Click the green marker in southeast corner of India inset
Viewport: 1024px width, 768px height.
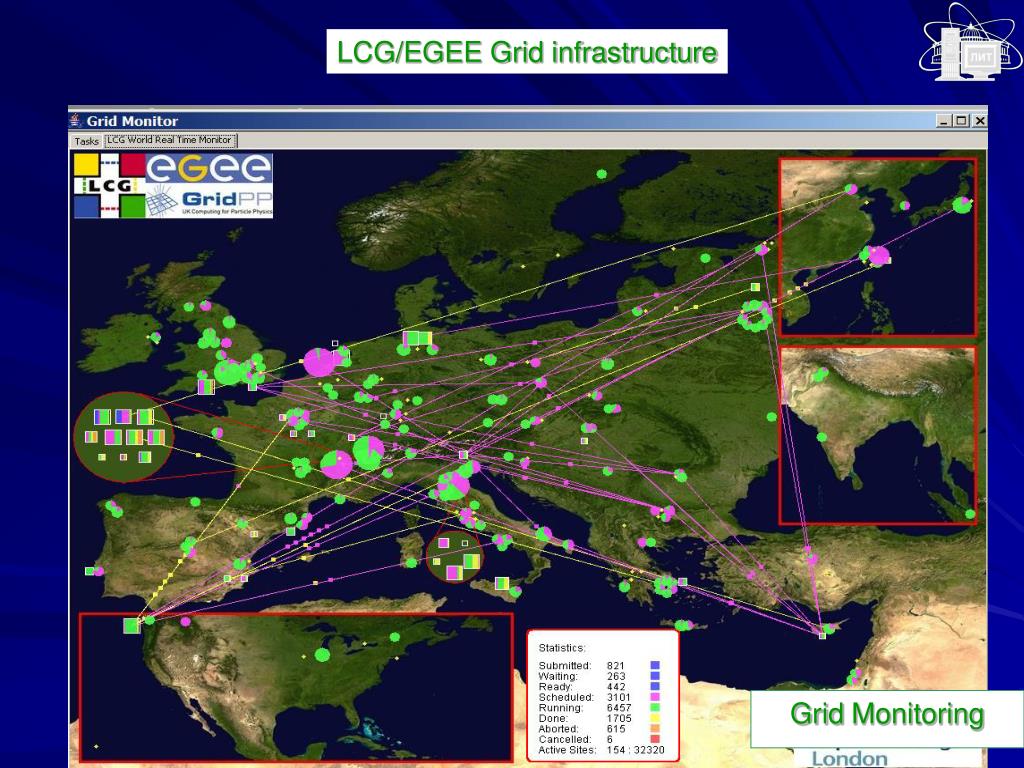tap(970, 515)
